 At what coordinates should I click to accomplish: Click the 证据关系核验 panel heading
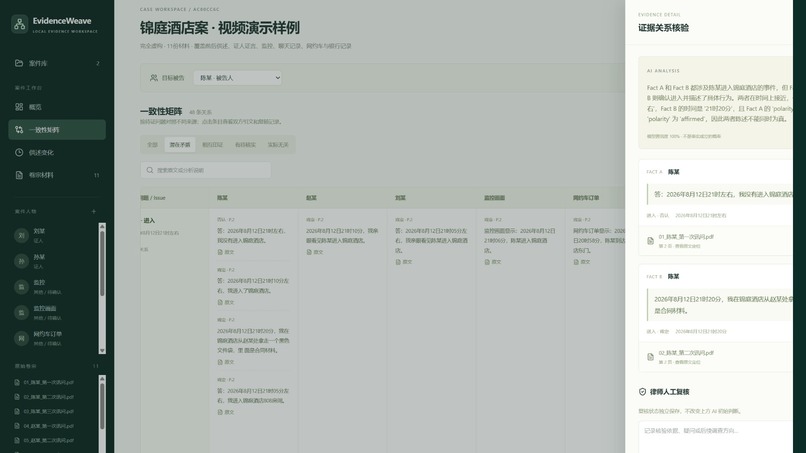click(664, 28)
